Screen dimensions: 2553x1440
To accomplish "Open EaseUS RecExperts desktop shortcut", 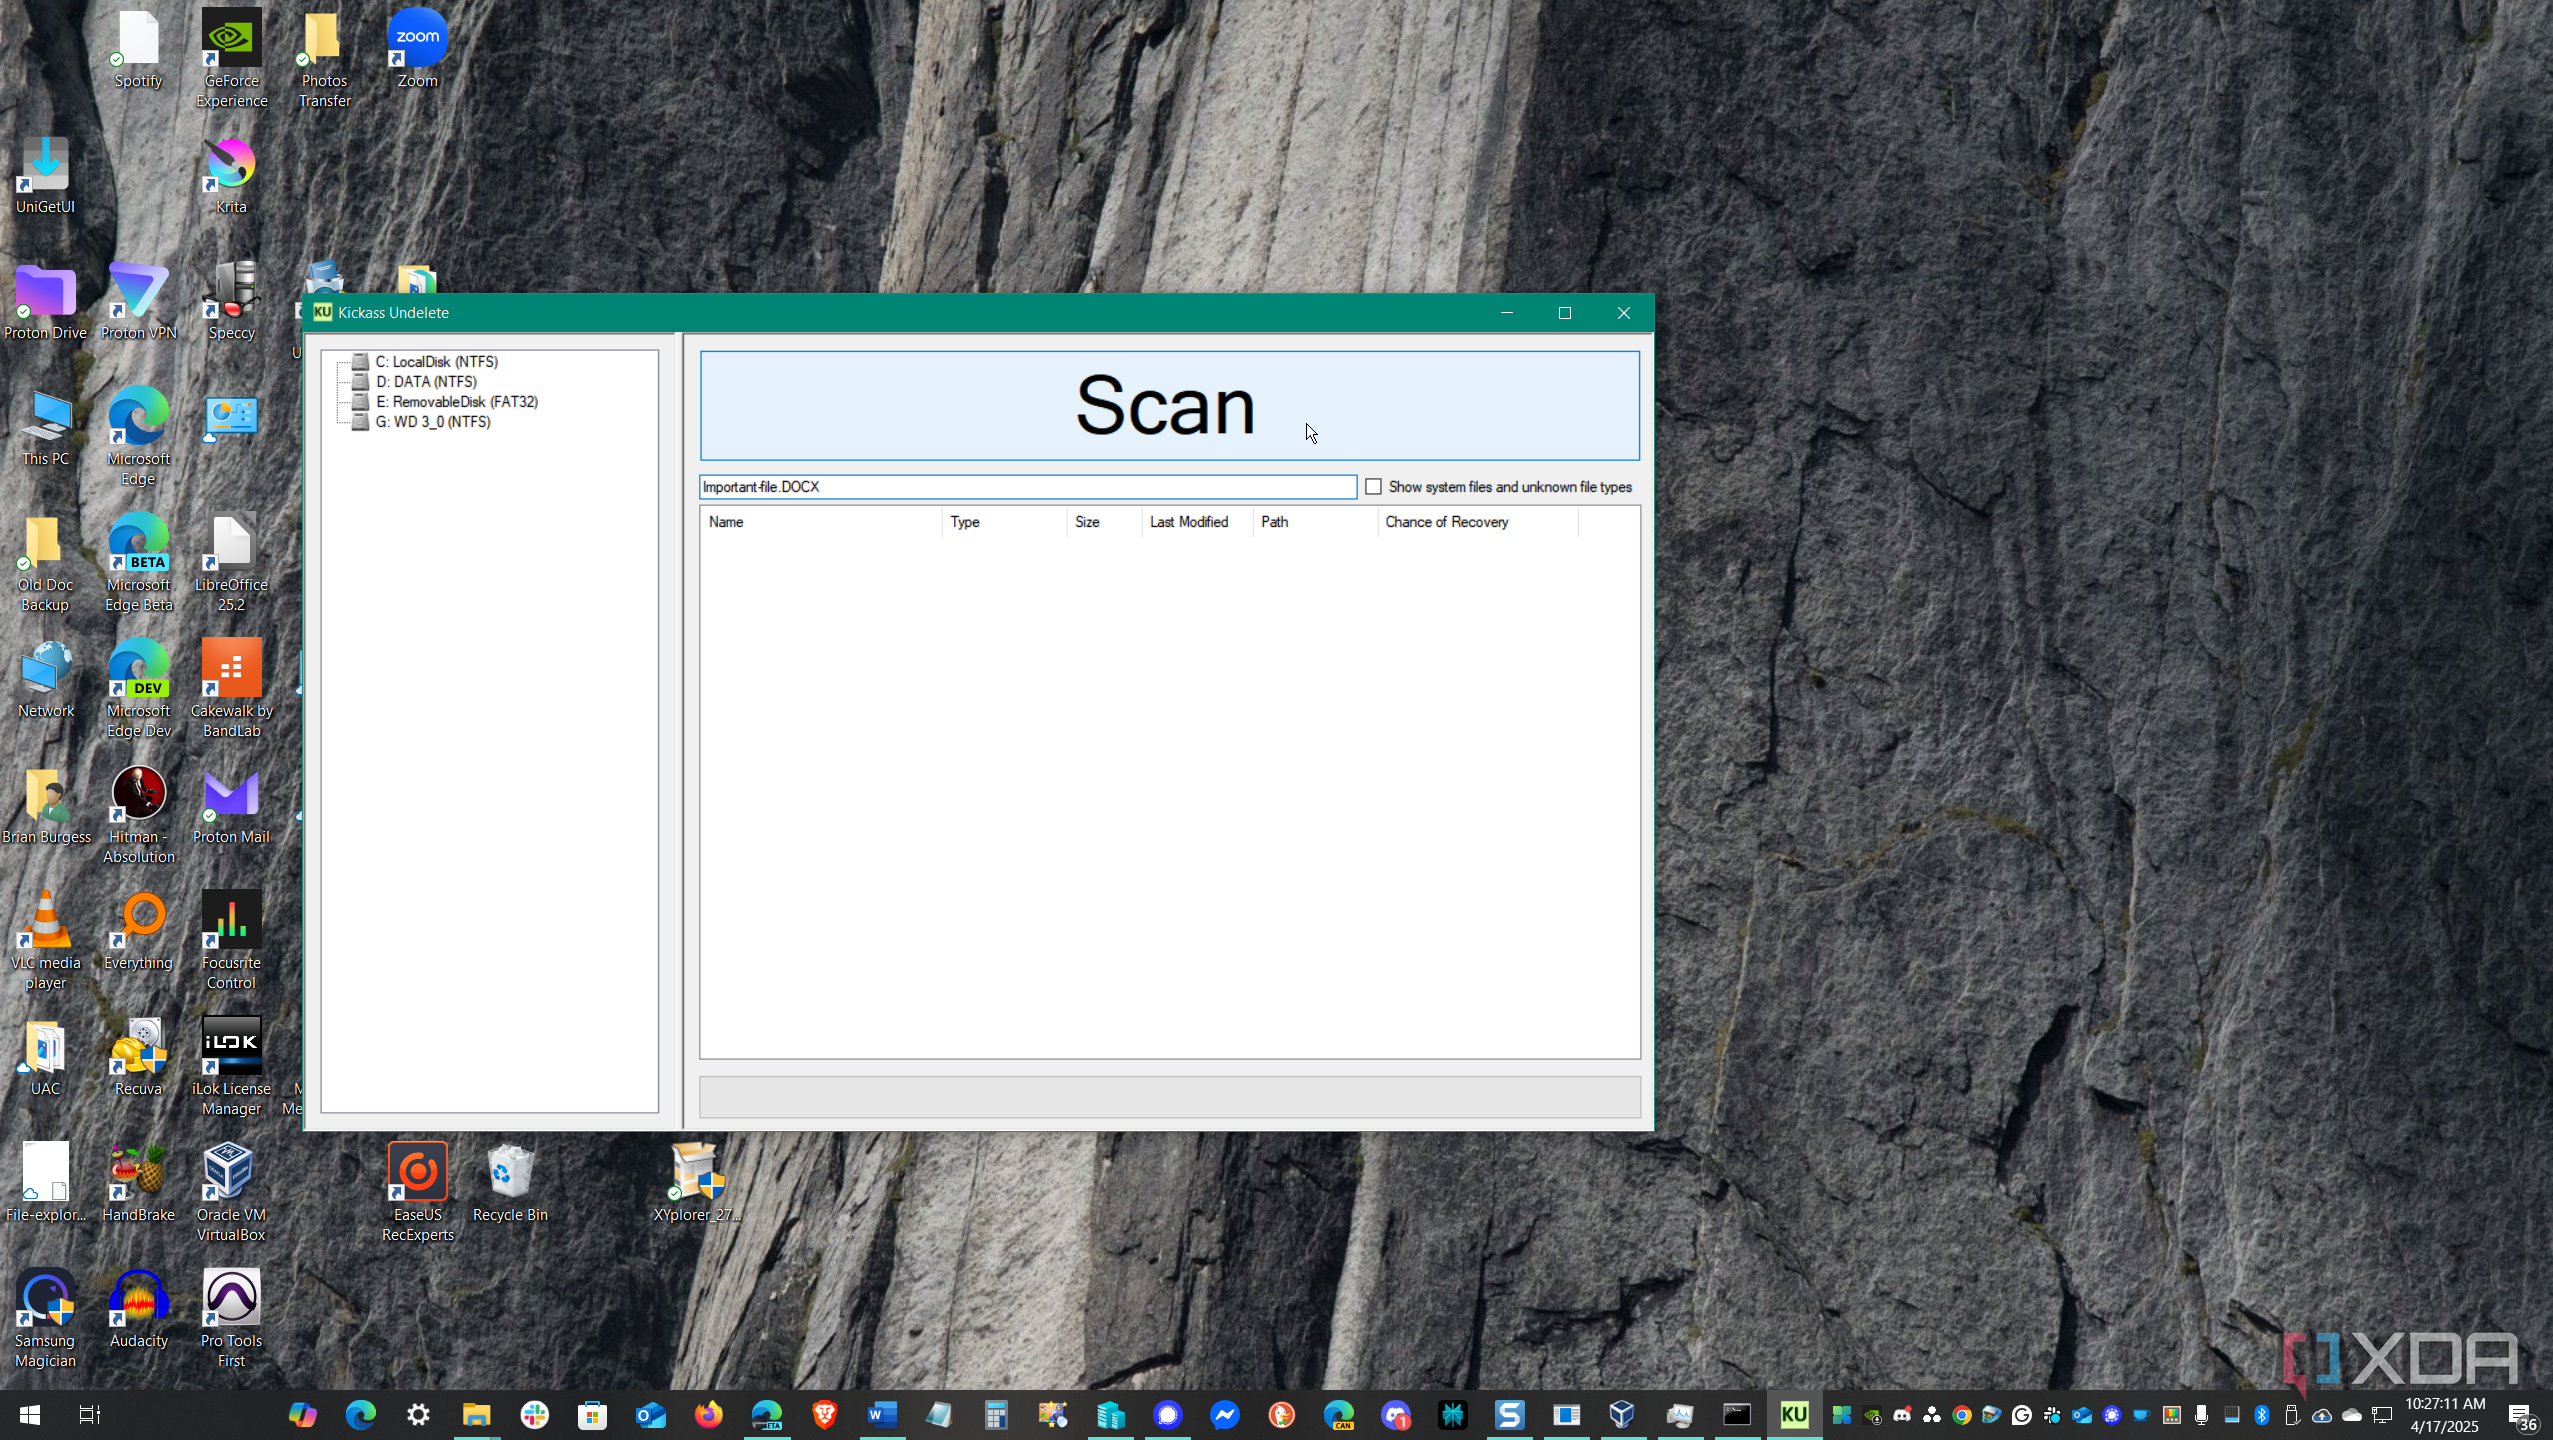I will [x=418, y=1194].
